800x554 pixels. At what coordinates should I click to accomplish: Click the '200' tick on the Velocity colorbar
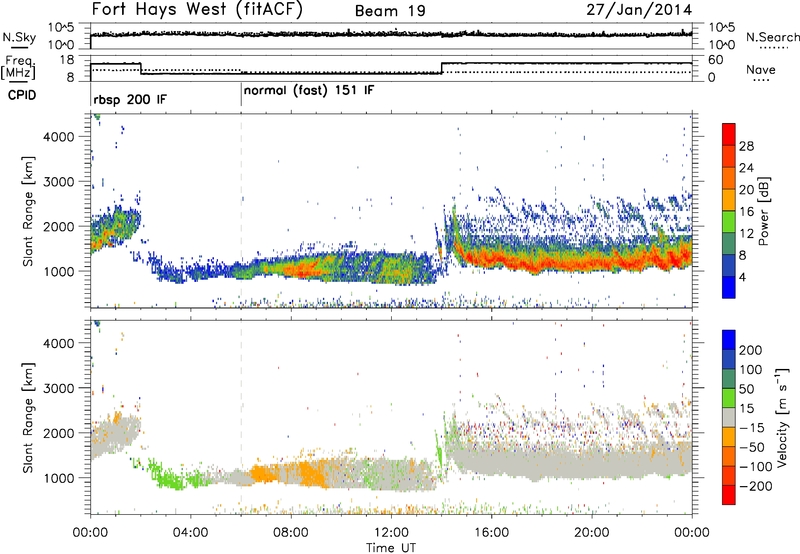[751, 350]
